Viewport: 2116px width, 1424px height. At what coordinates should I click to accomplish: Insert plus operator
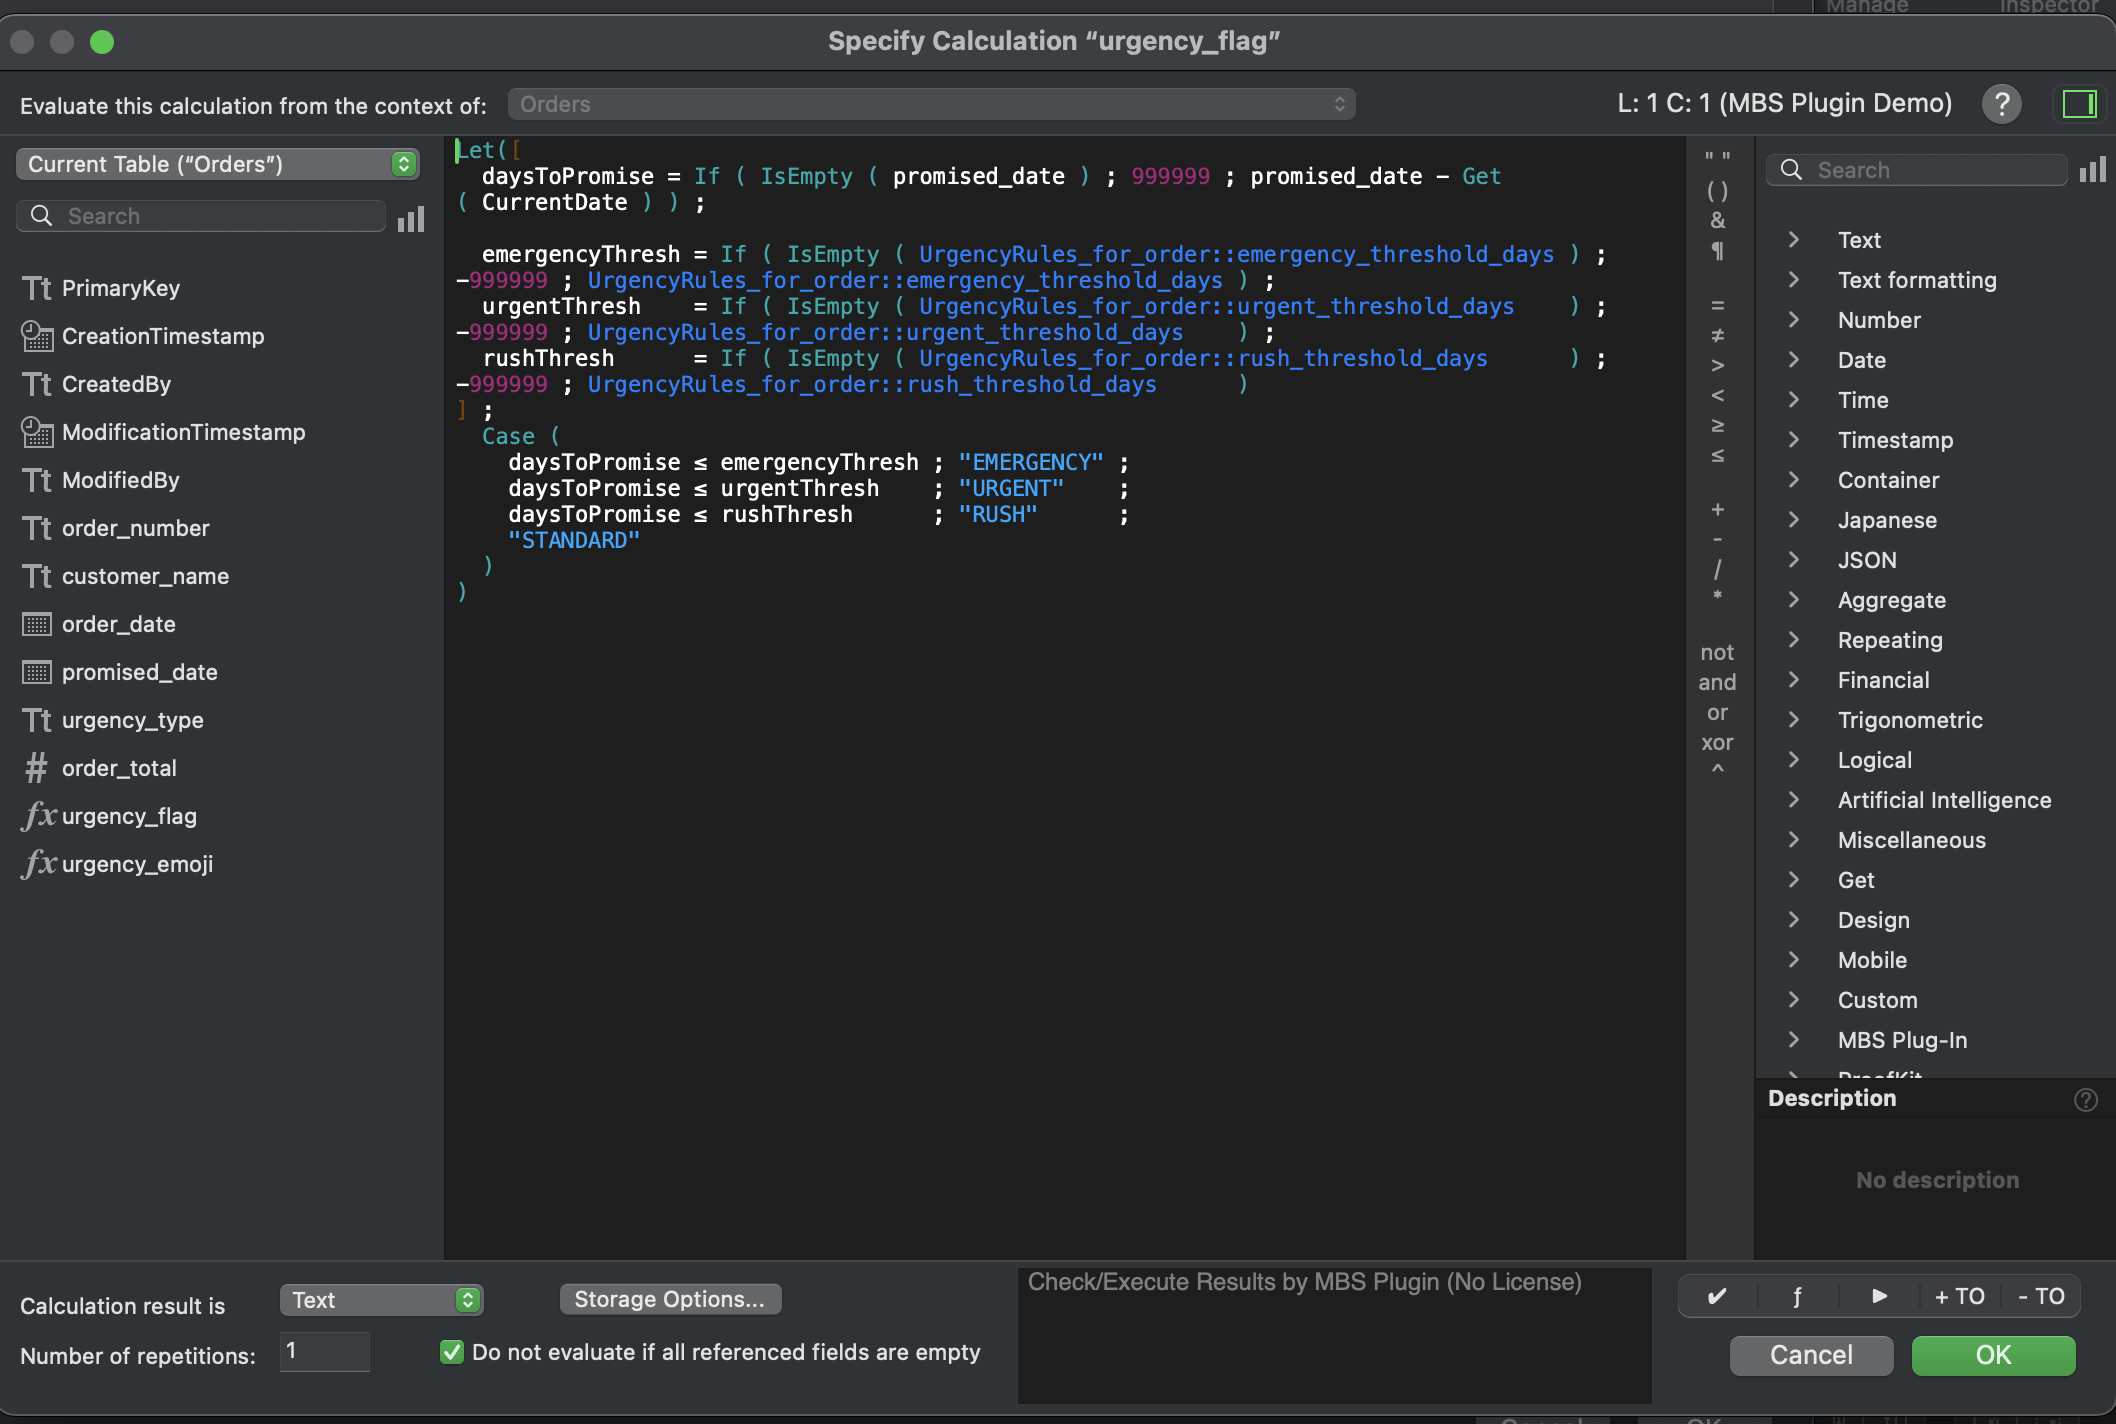pyautogui.click(x=1717, y=509)
